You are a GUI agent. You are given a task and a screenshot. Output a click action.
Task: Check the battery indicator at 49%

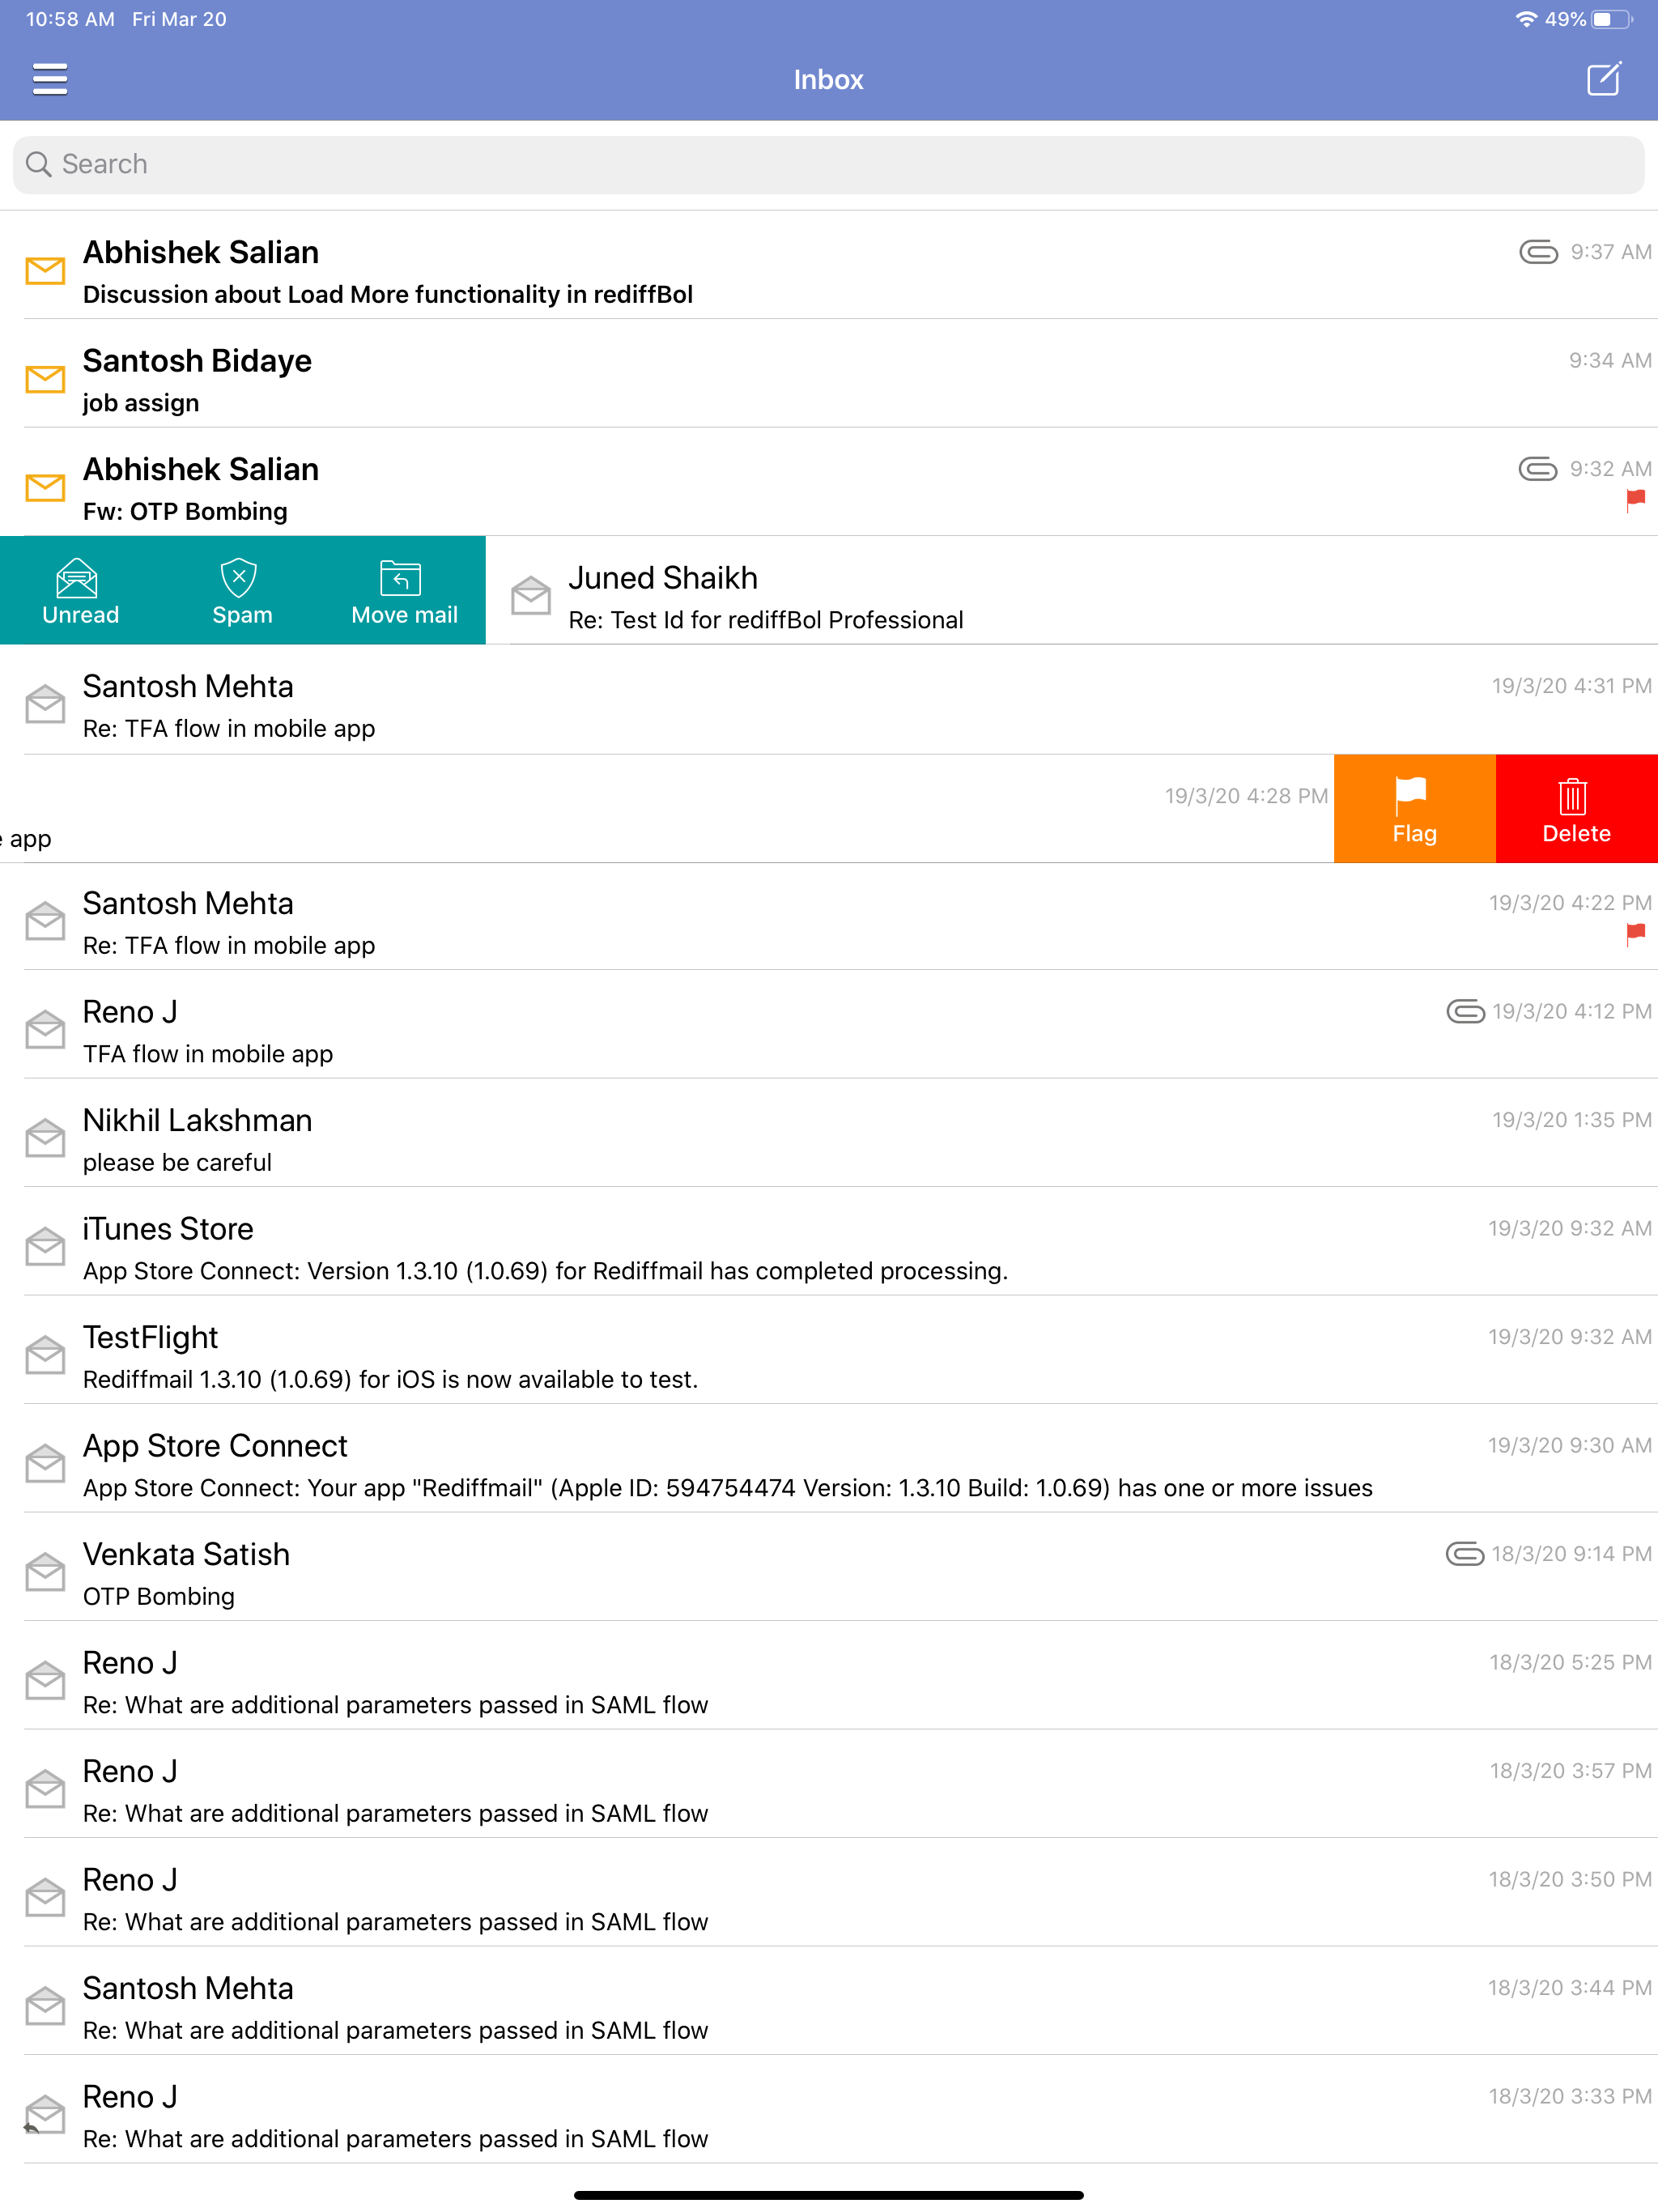[1610, 19]
